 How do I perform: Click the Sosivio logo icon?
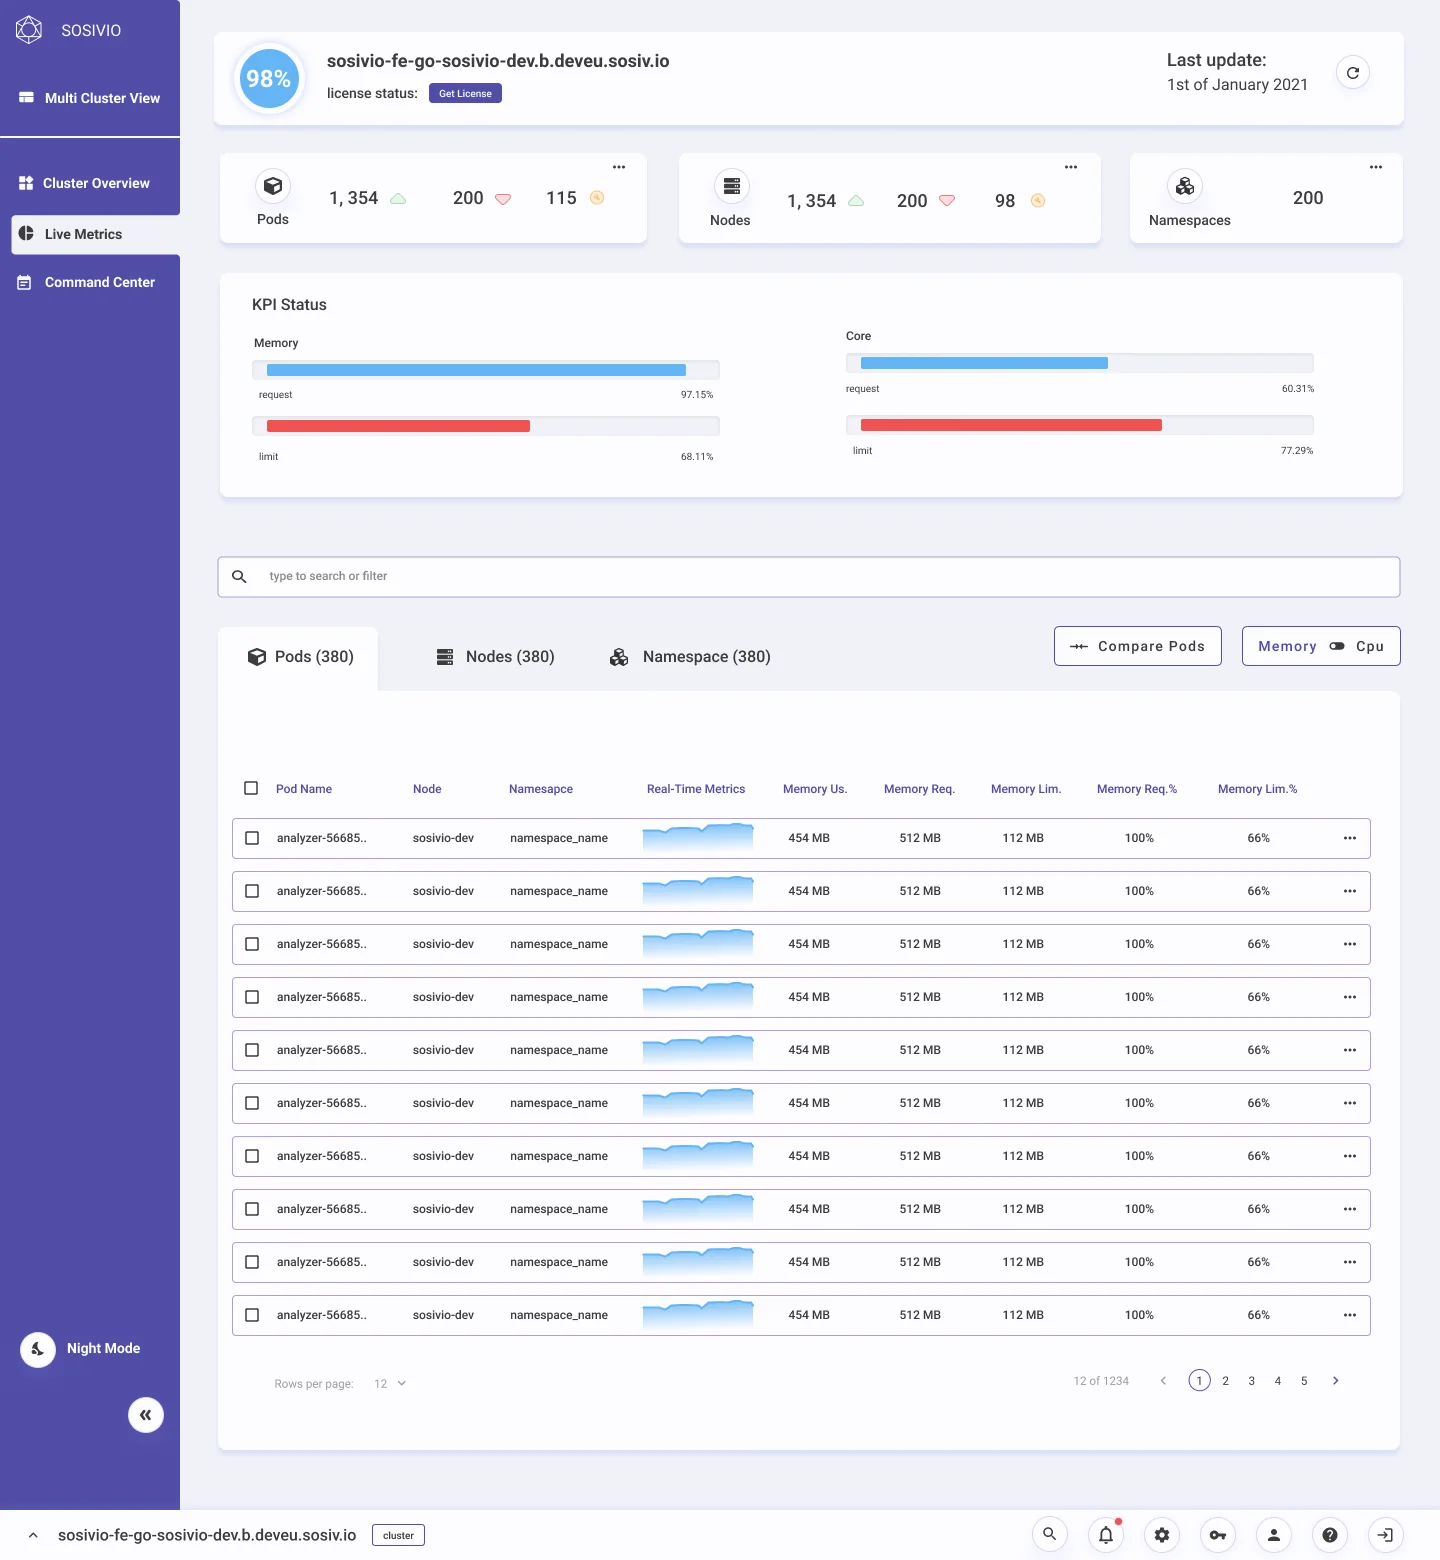tap(29, 30)
